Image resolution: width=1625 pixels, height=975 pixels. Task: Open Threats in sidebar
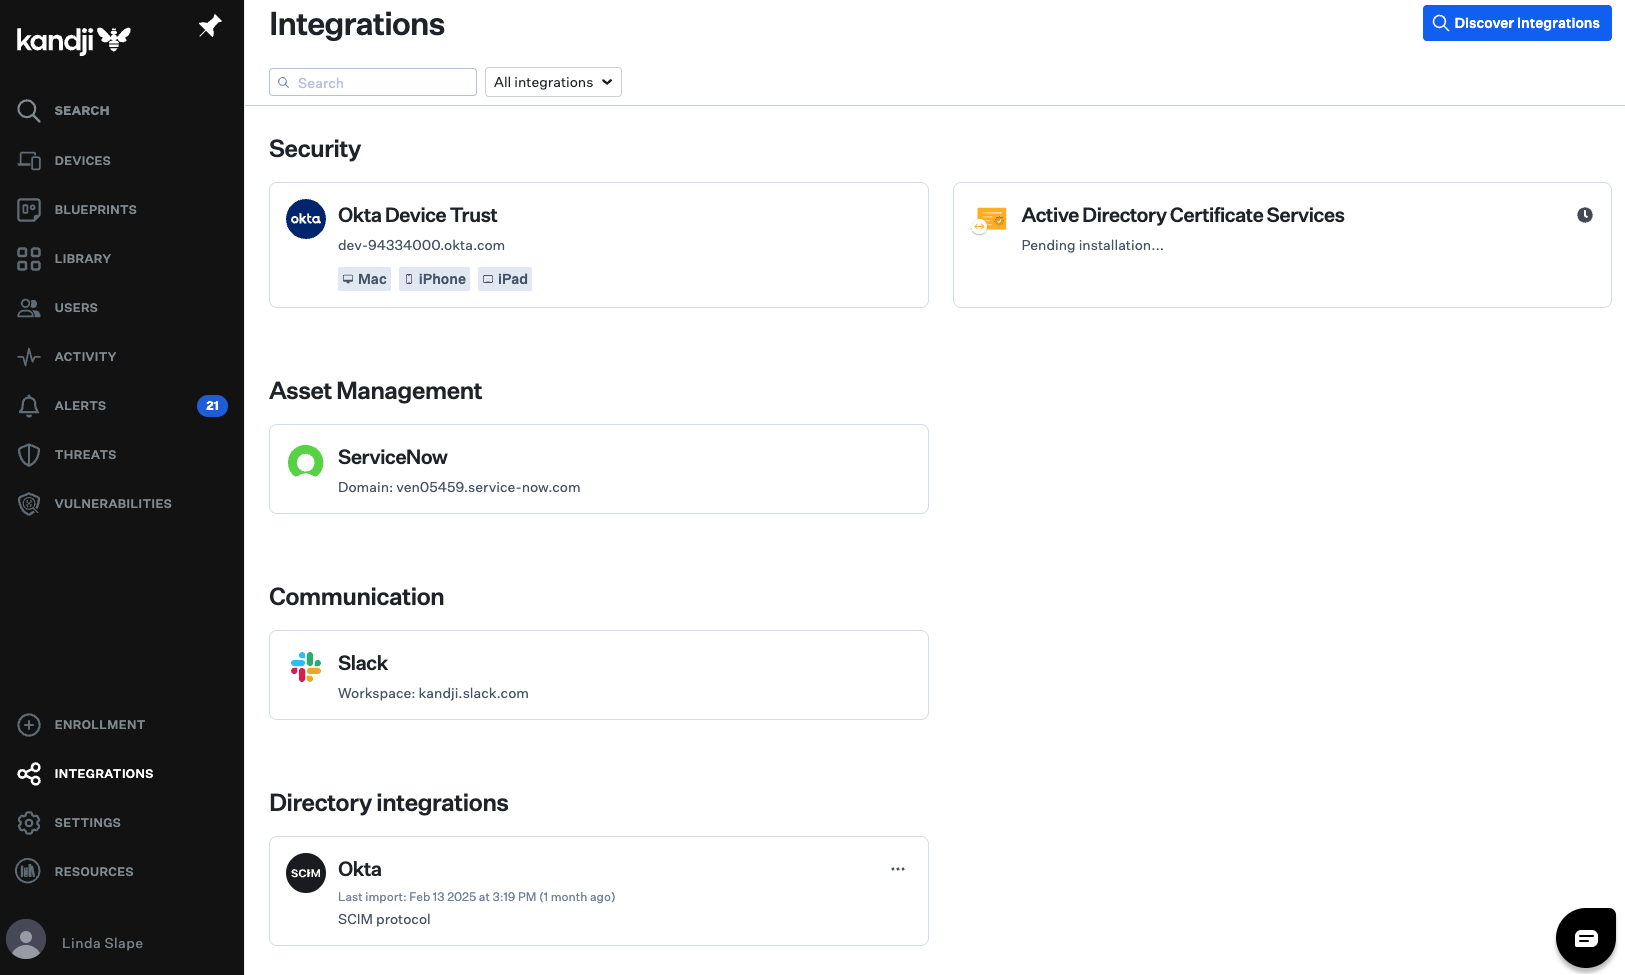85,455
